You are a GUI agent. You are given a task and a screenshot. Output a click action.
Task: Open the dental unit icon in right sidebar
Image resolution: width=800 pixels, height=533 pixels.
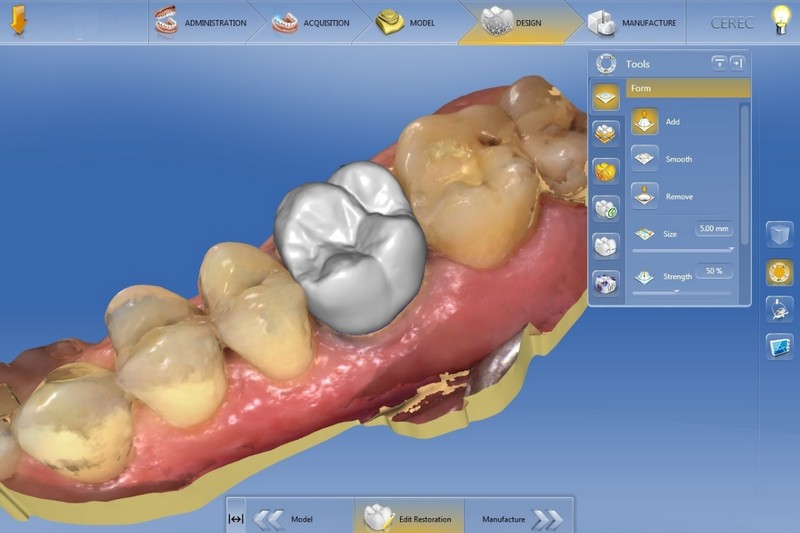click(779, 309)
